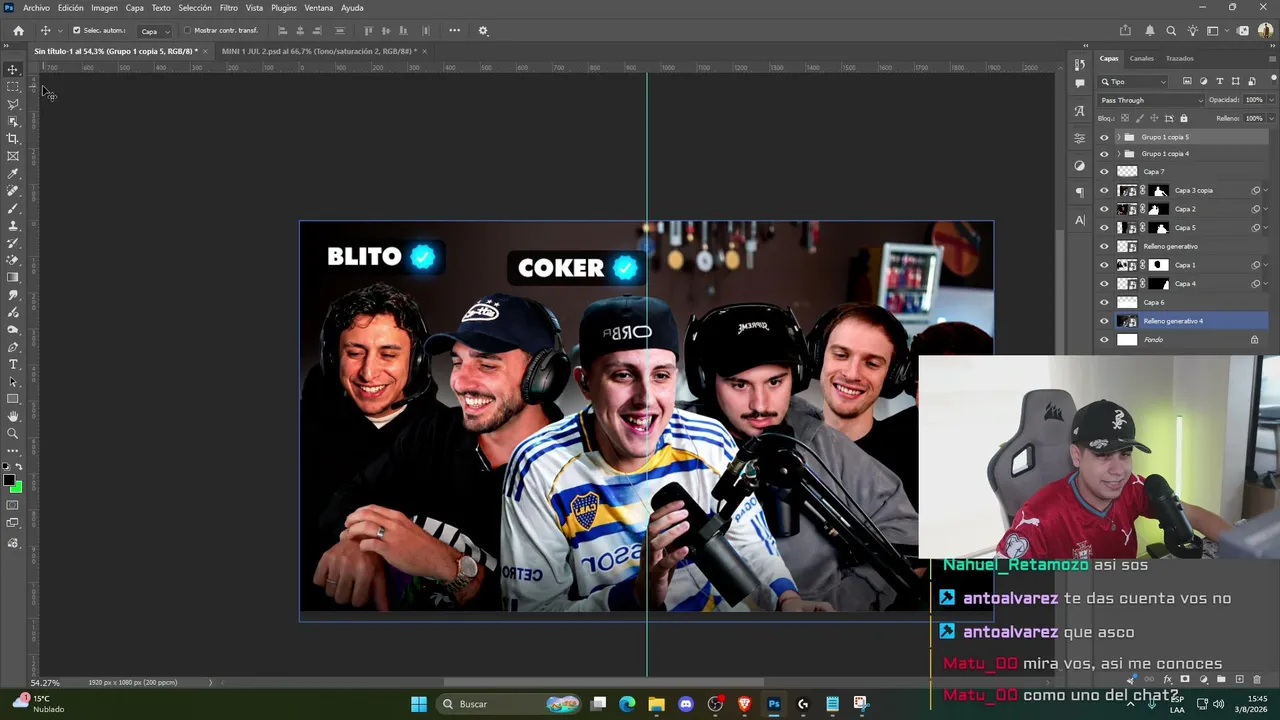The width and height of the screenshot is (1280, 720).
Task: Open File Explorer from the taskbar
Action: click(656, 704)
